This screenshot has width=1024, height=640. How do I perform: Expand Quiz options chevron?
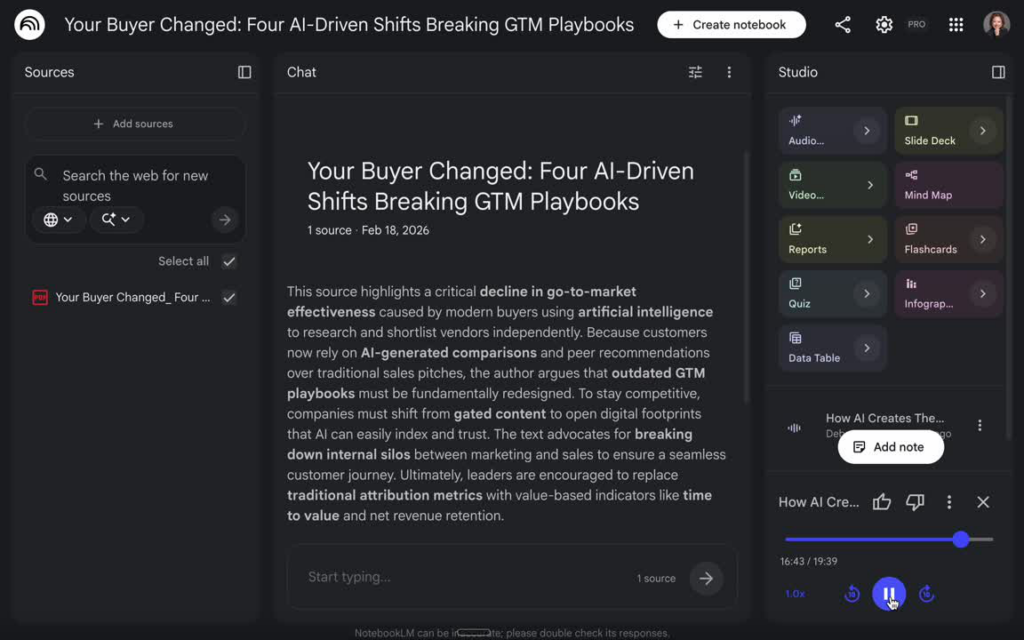[867, 293]
